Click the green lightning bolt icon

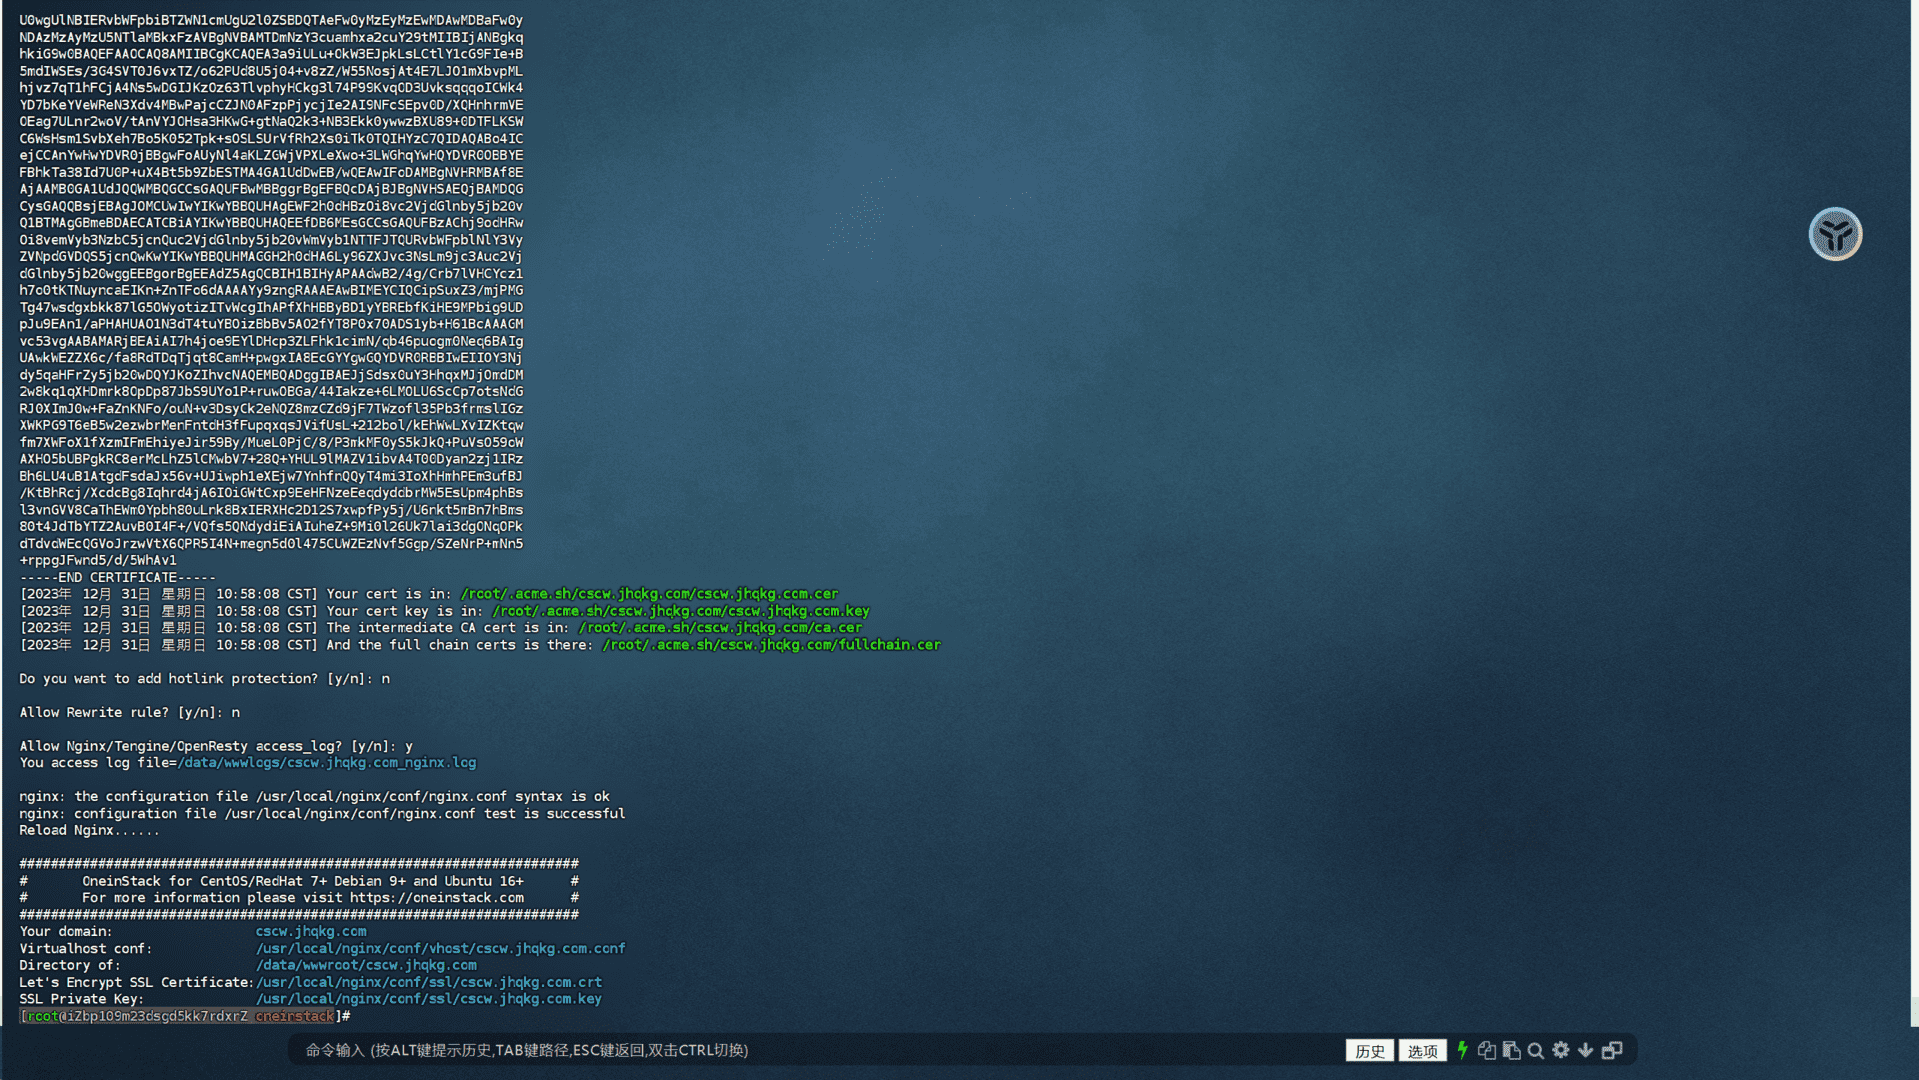pyautogui.click(x=1462, y=1050)
